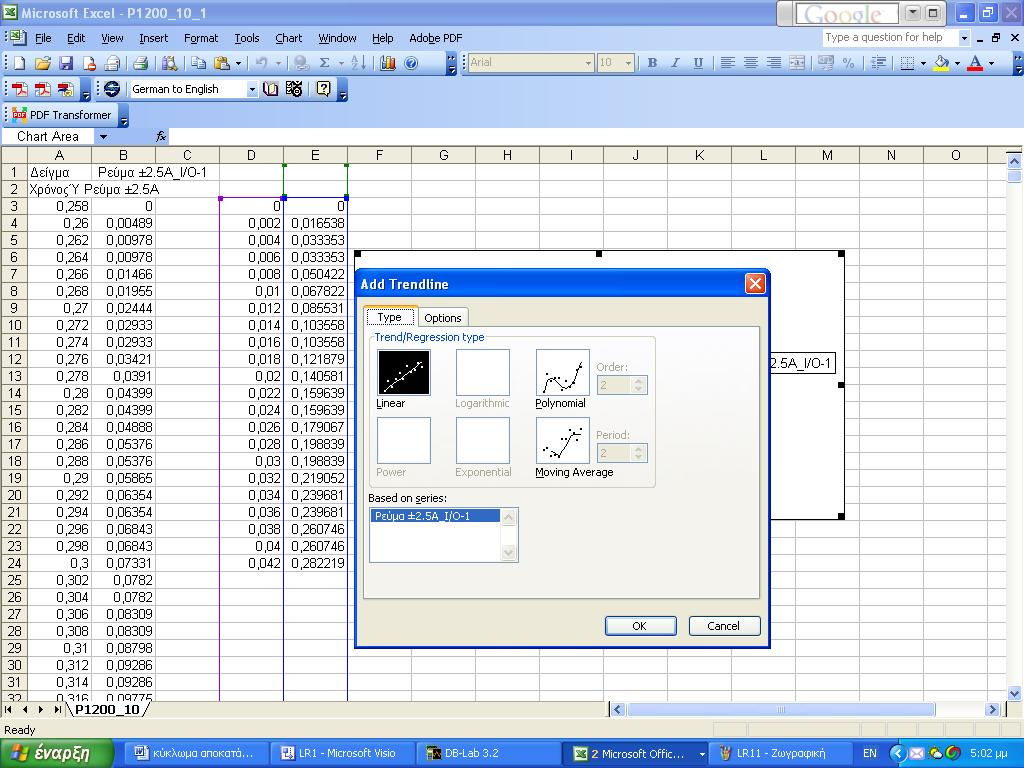The height and width of the screenshot is (768, 1024).
Task: Click Fill Color paint bucket
Action: (941, 63)
